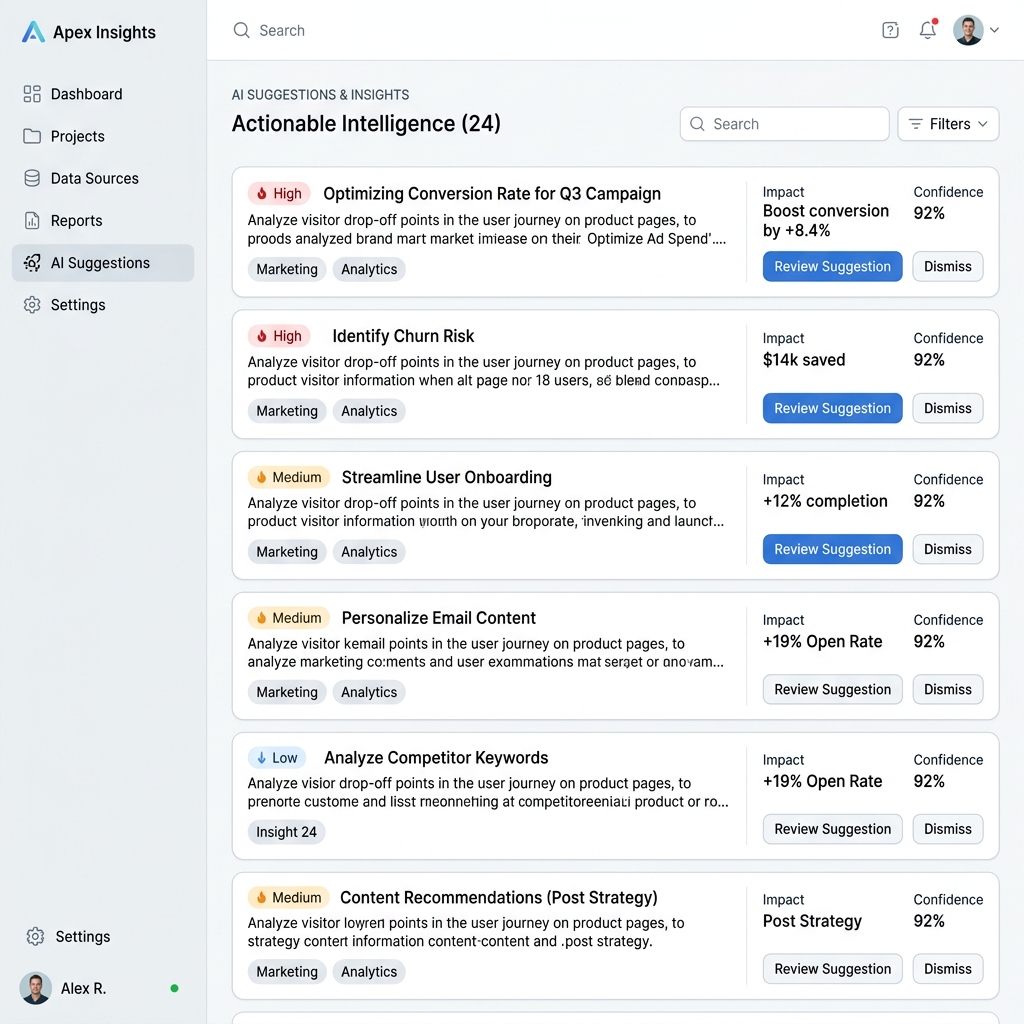Click the AI Suggestions sparkle icon
The height and width of the screenshot is (1024, 1024).
coord(32,263)
